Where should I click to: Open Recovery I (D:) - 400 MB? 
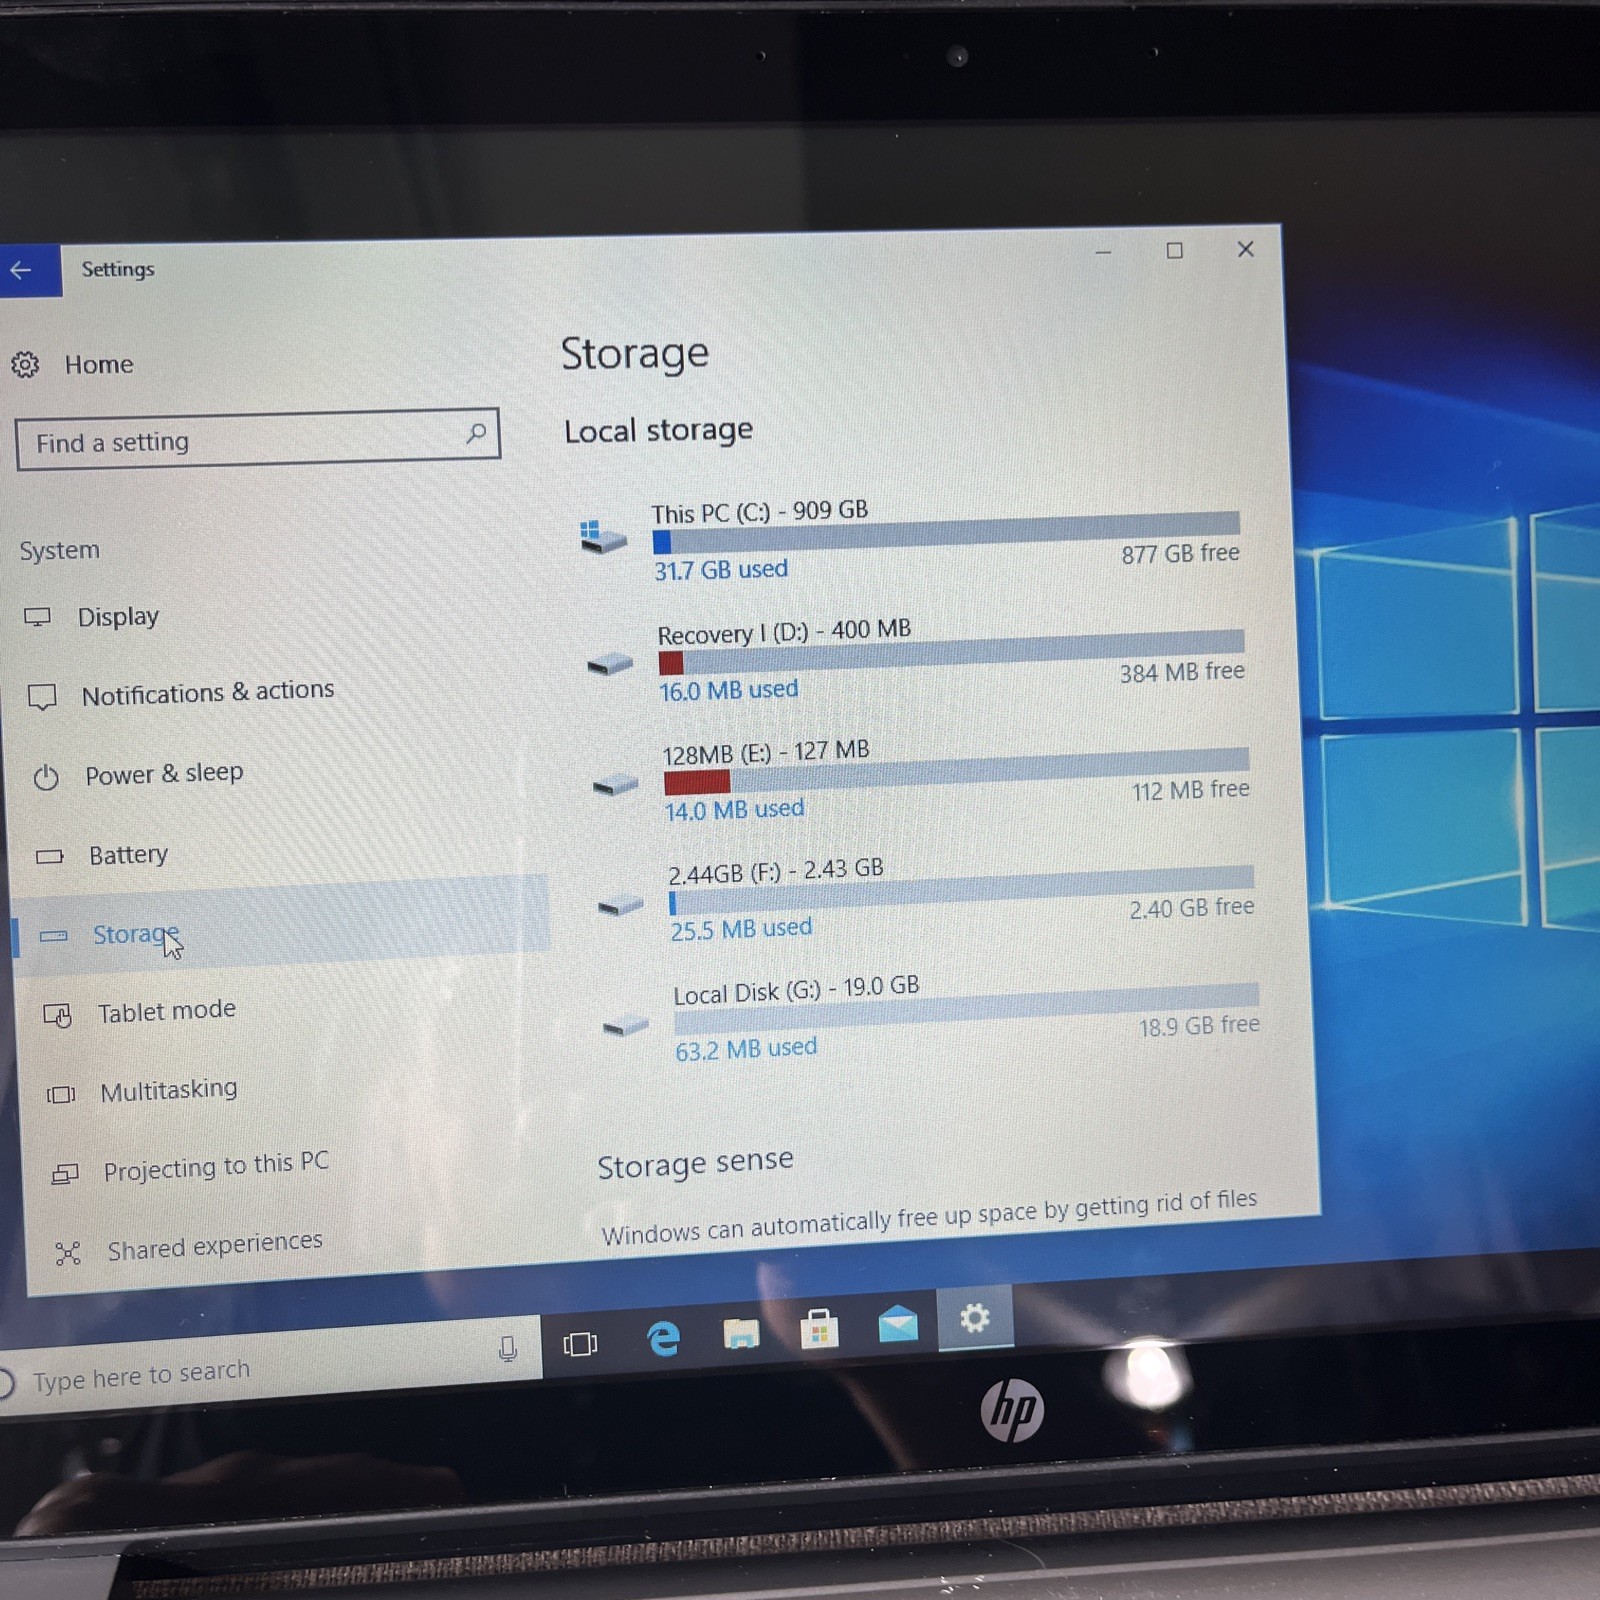(784, 632)
